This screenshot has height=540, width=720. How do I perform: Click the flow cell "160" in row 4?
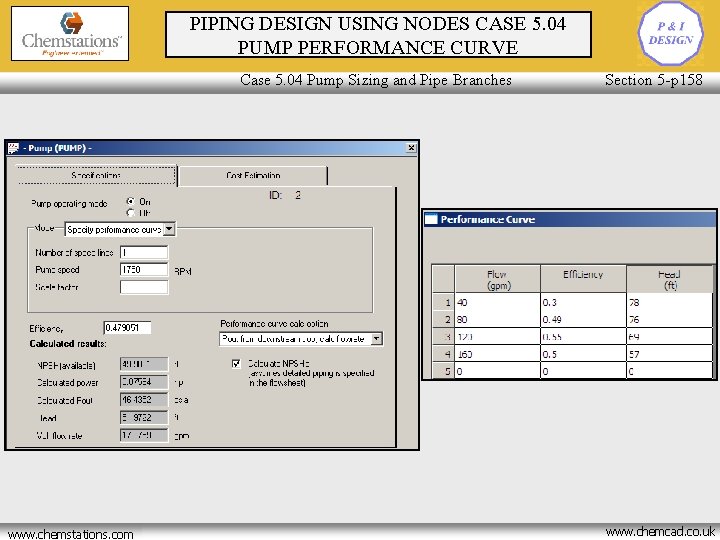pos(497,354)
